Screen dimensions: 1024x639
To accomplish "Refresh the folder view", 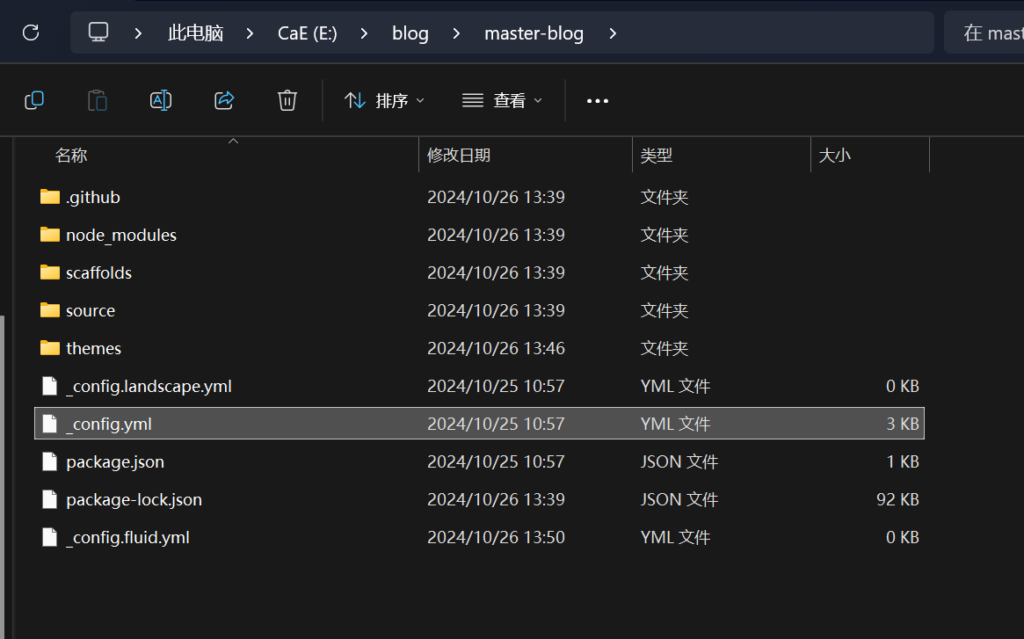I will click(x=29, y=32).
